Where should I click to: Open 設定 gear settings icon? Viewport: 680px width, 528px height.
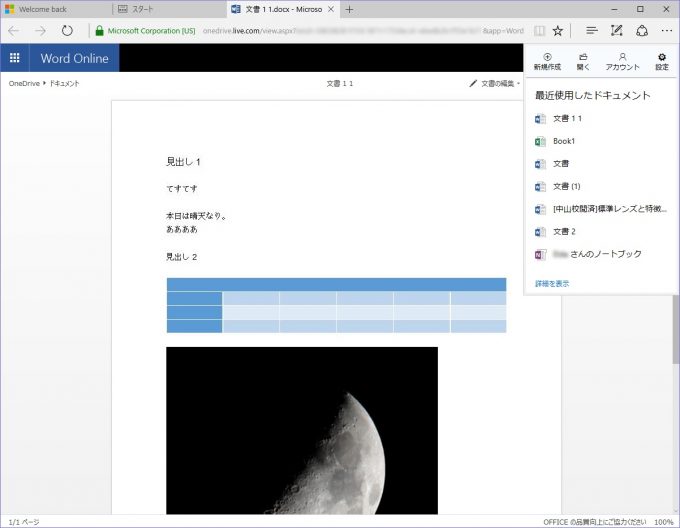tap(662, 62)
